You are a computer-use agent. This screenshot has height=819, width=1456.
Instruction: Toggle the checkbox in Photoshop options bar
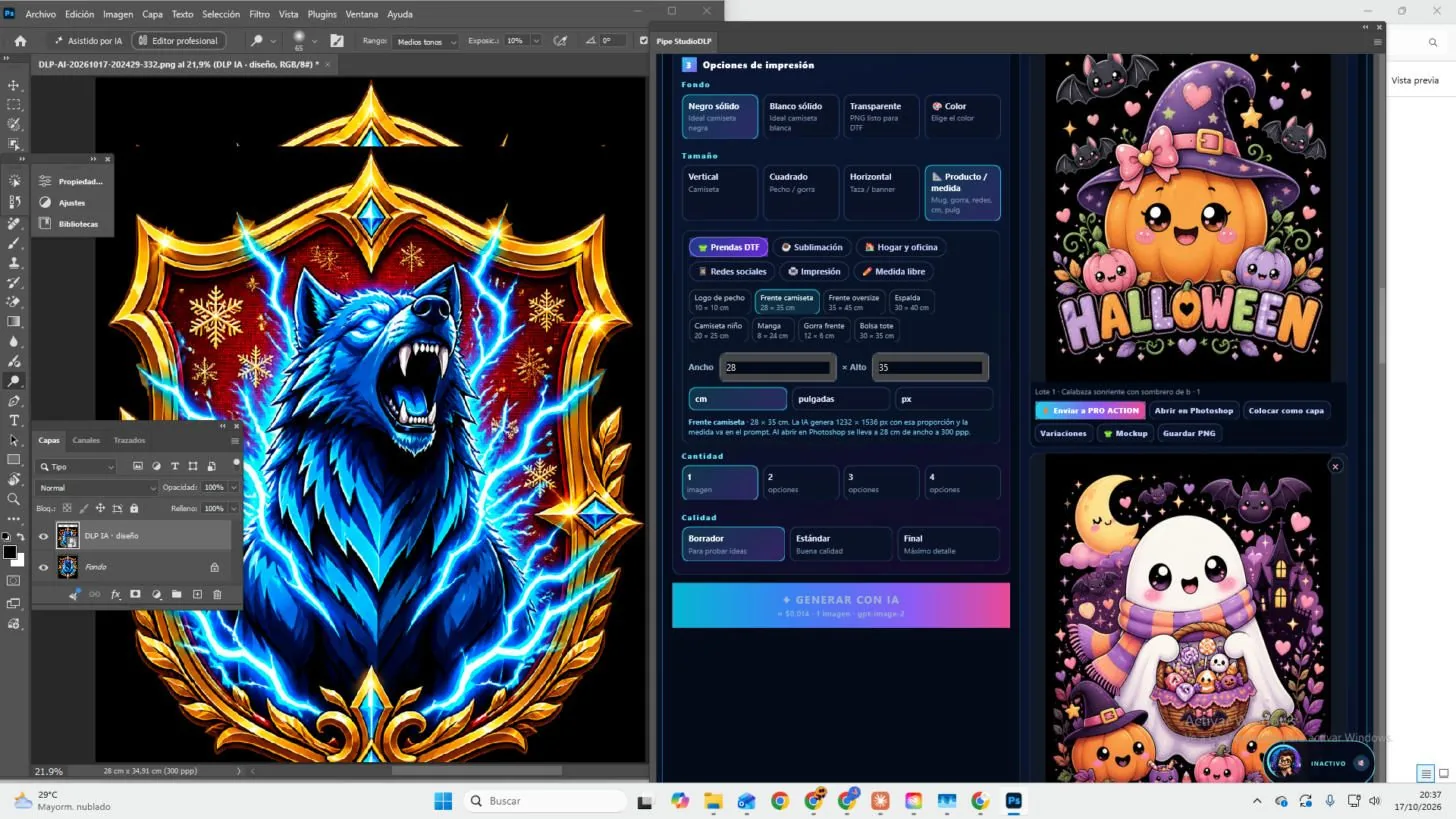pyautogui.click(x=643, y=41)
